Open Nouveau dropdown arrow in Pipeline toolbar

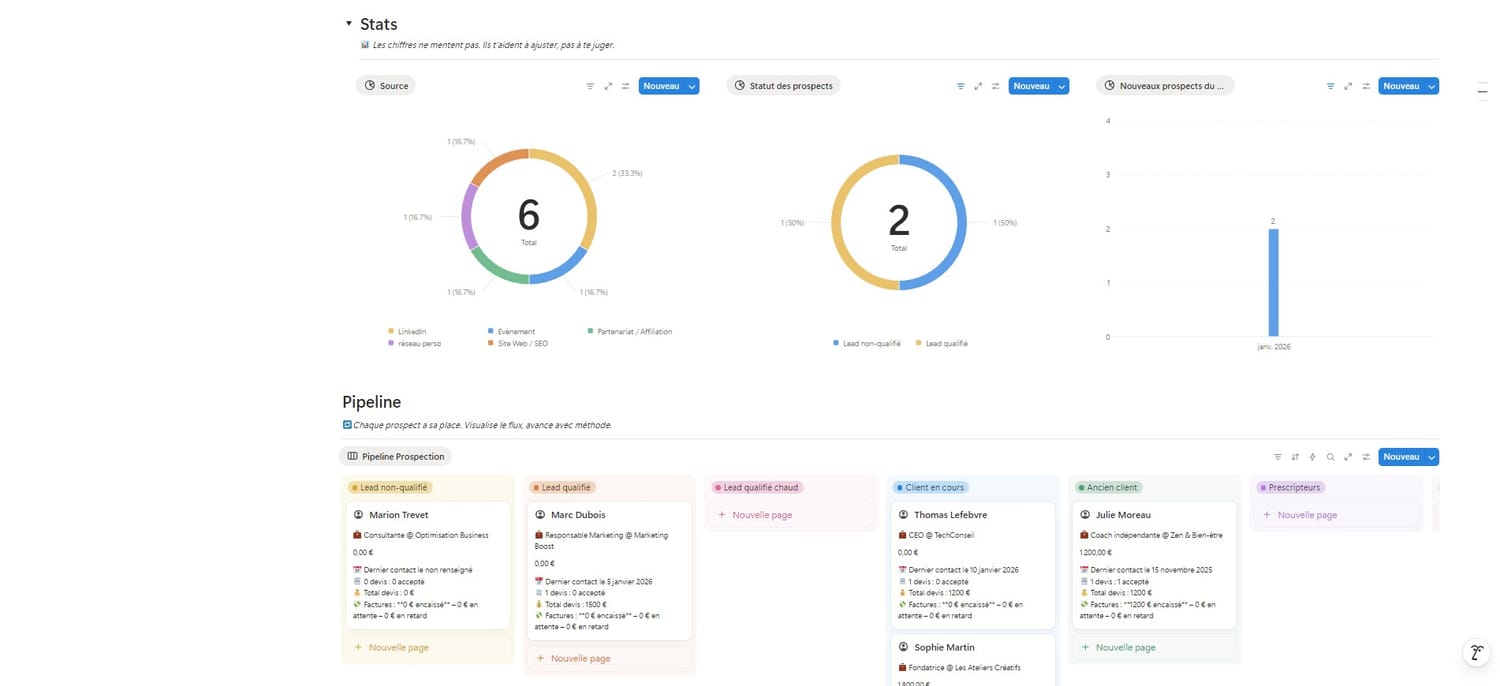click(x=1432, y=457)
